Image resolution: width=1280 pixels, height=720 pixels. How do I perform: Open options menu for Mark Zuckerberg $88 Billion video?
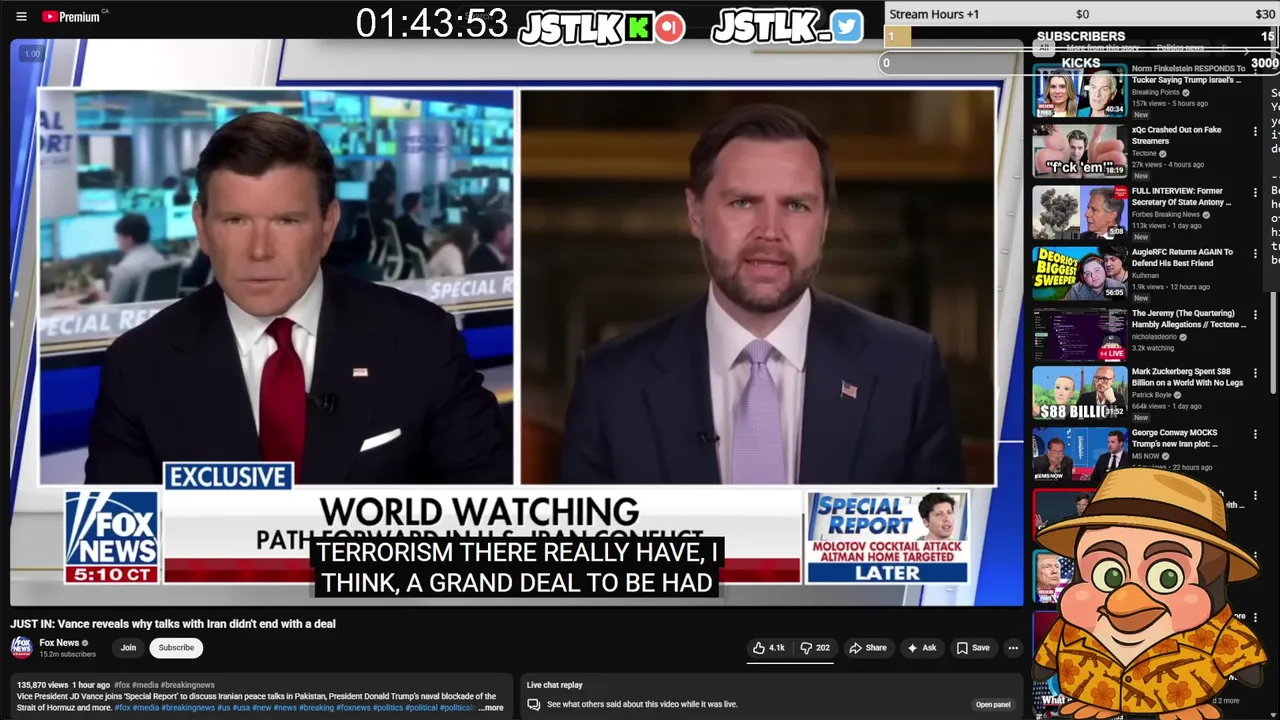pyautogui.click(x=1255, y=372)
